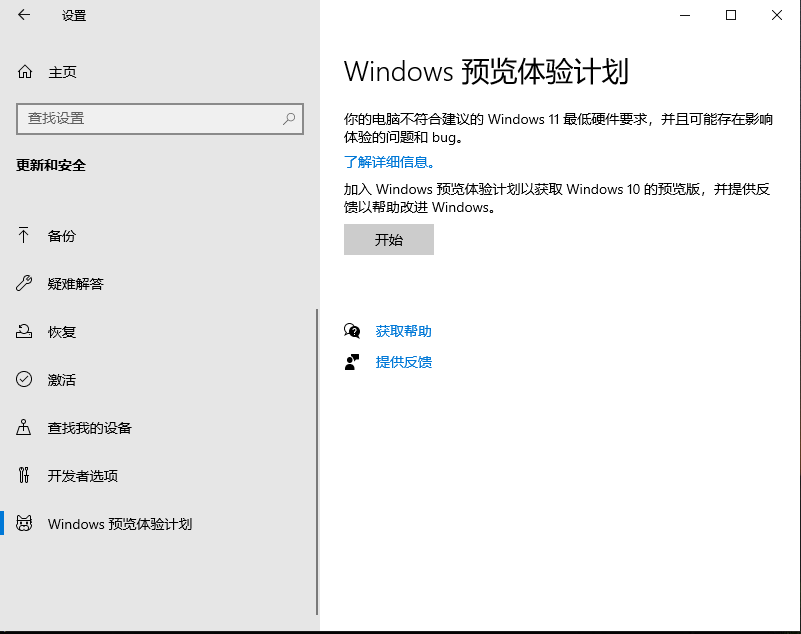Go to 主页 settings home
This screenshot has width=801, height=634.
point(158,72)
